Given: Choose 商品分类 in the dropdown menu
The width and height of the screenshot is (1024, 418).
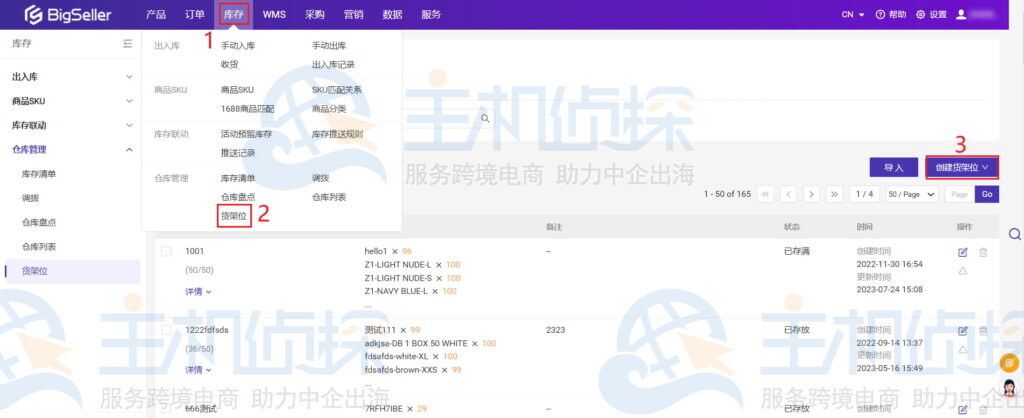Looking at the screenshot, I should (329, 108).
